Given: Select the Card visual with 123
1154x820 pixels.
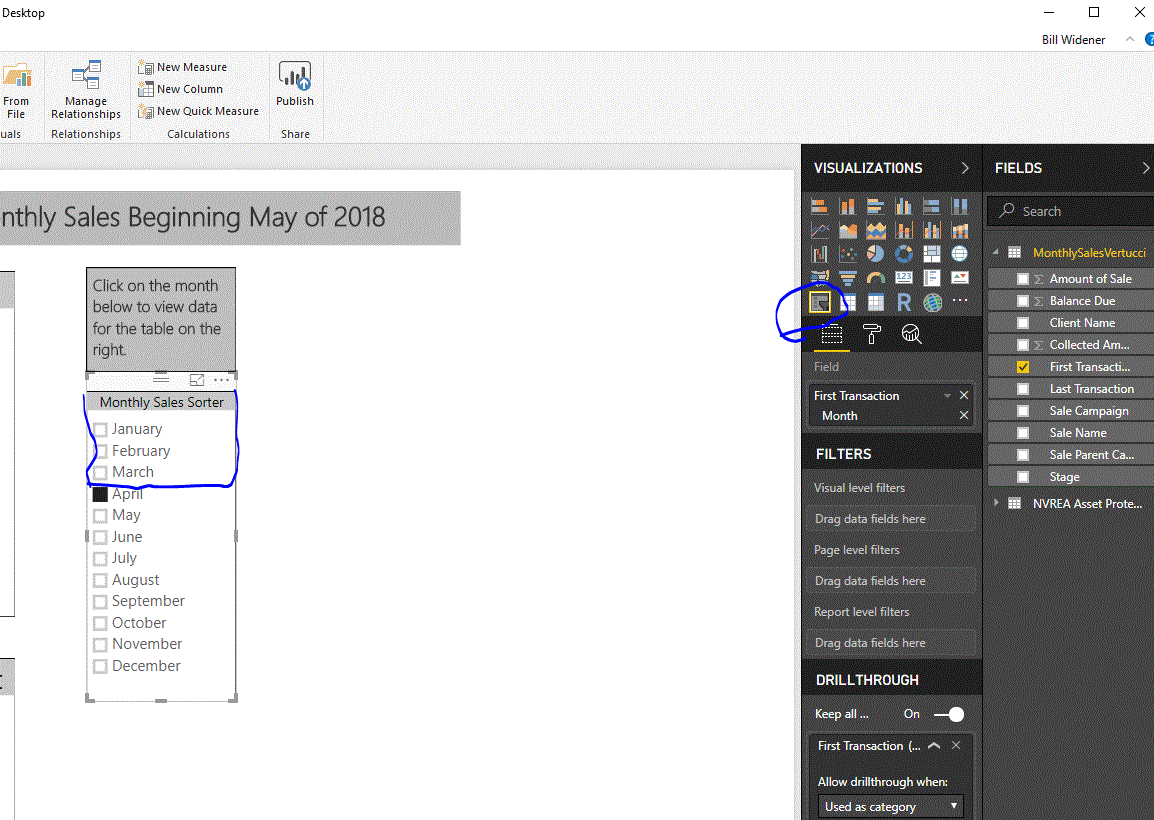Looking at the screenshot, I should 903,278.
